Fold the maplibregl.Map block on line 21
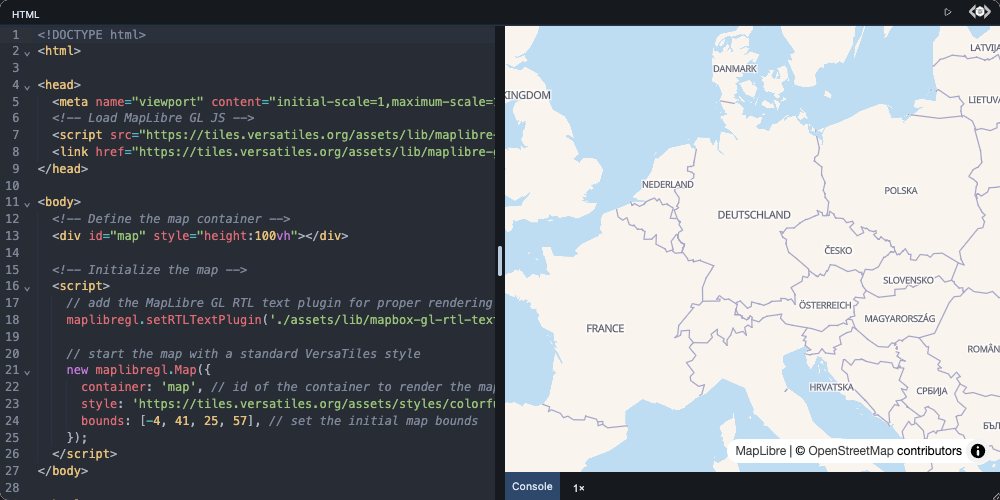The height and width of the screenshot is (500, 1000). pyautogui.click(x=27, y=371)
